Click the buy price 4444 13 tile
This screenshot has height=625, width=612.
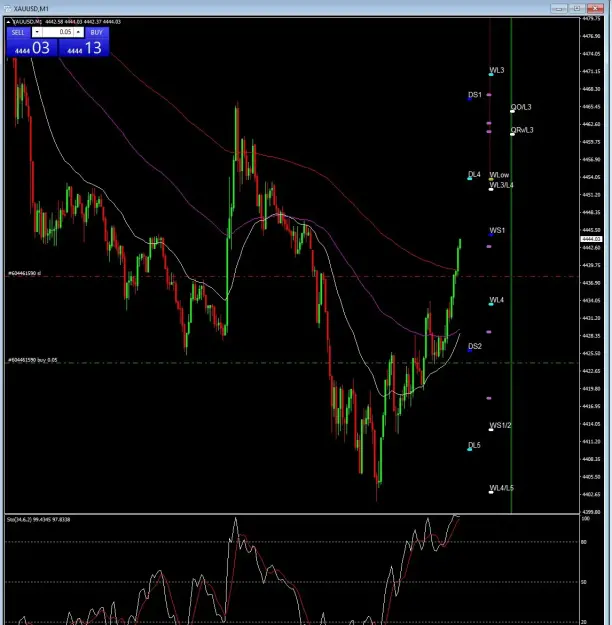84,48
